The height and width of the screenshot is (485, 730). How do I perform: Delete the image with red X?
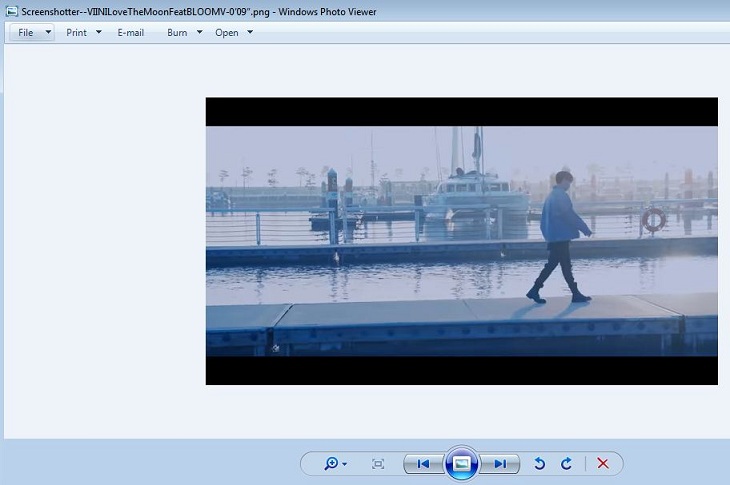[603, 464]
